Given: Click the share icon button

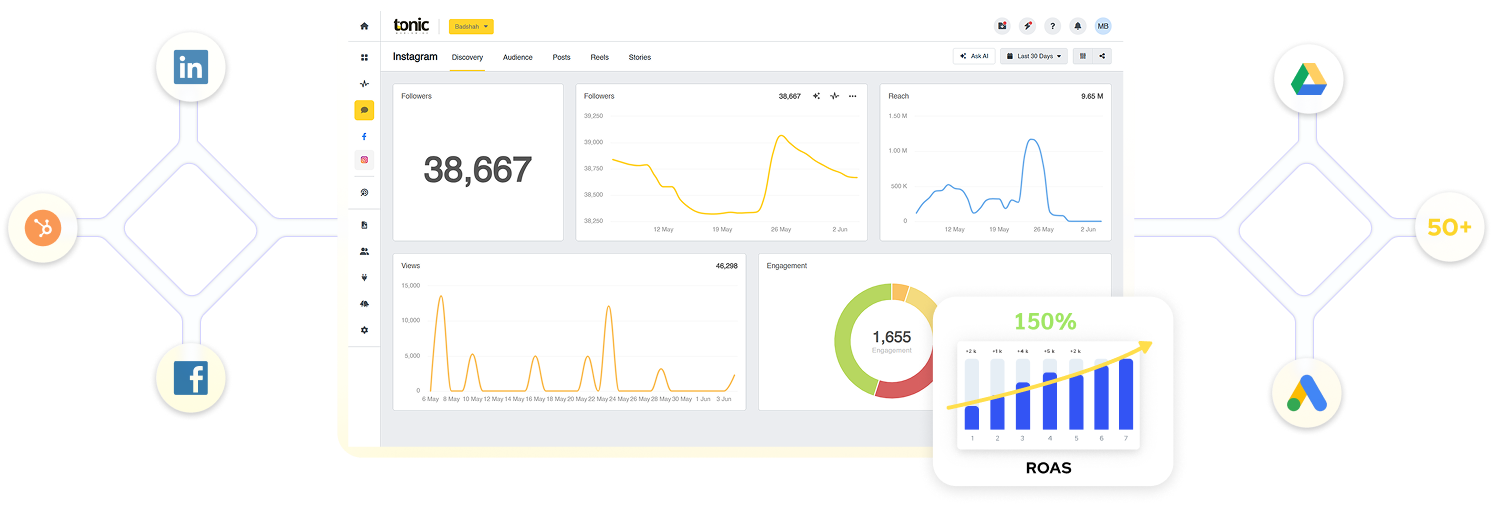Looking at the screenshot, I should click(x=1101, y=56).
